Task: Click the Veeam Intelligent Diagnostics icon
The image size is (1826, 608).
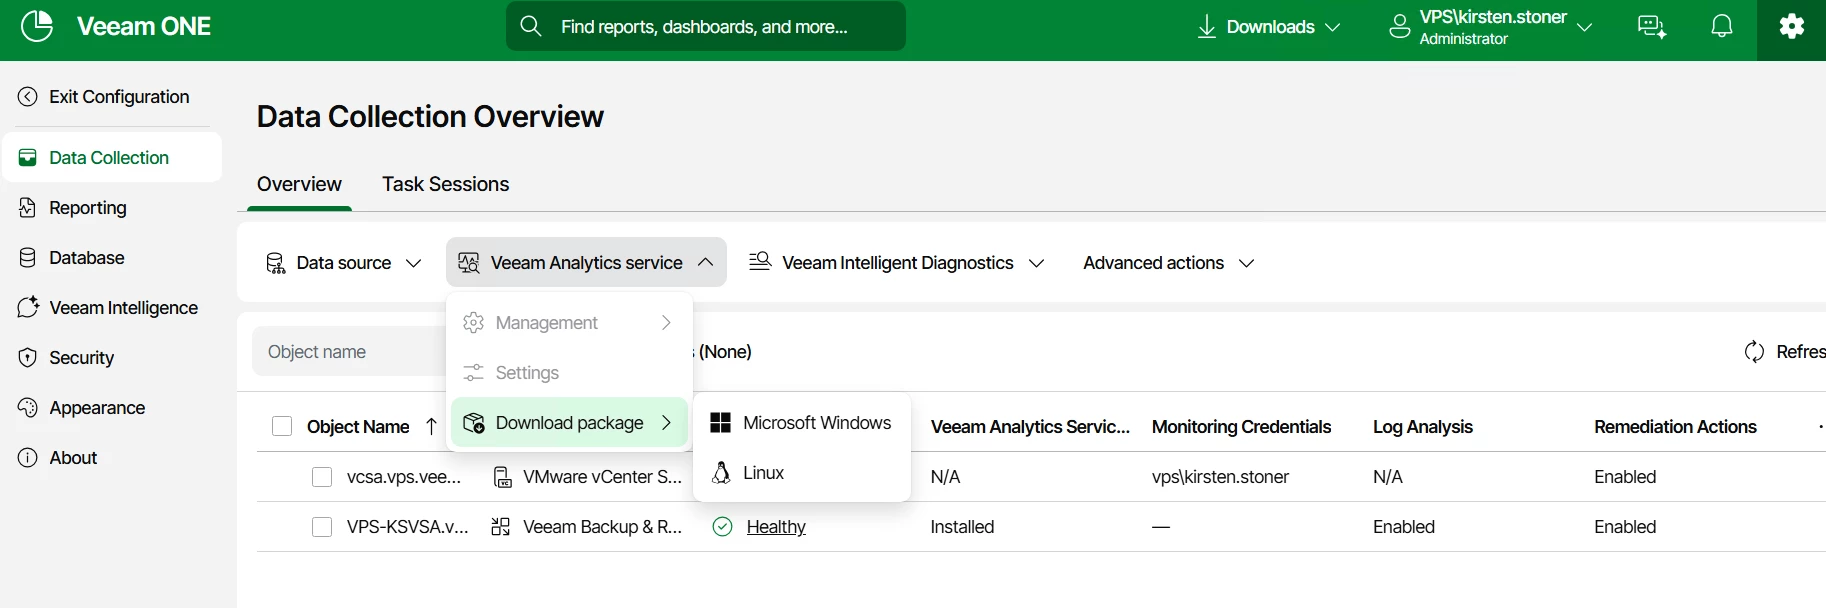Action: click(760, 261)
